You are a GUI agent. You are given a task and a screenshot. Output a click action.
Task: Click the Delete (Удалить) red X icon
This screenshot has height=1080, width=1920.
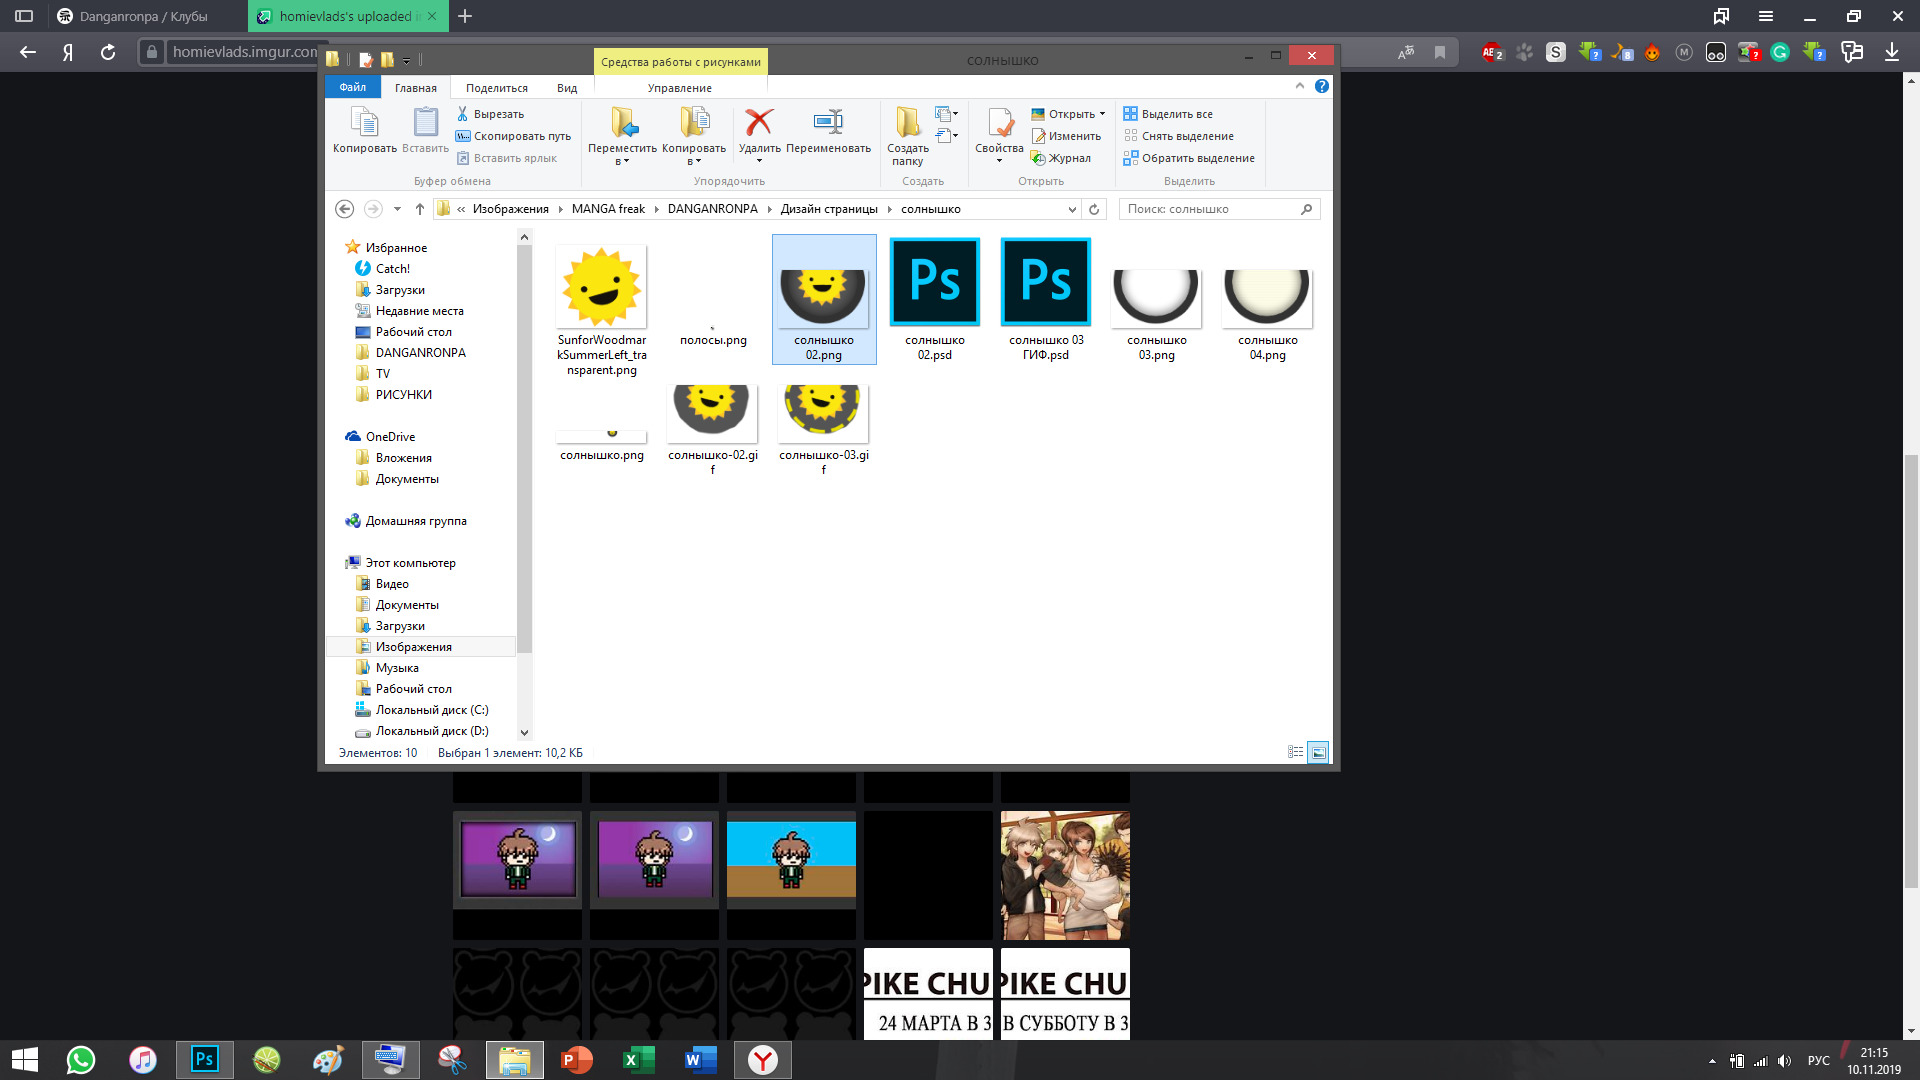pos(759,123)
